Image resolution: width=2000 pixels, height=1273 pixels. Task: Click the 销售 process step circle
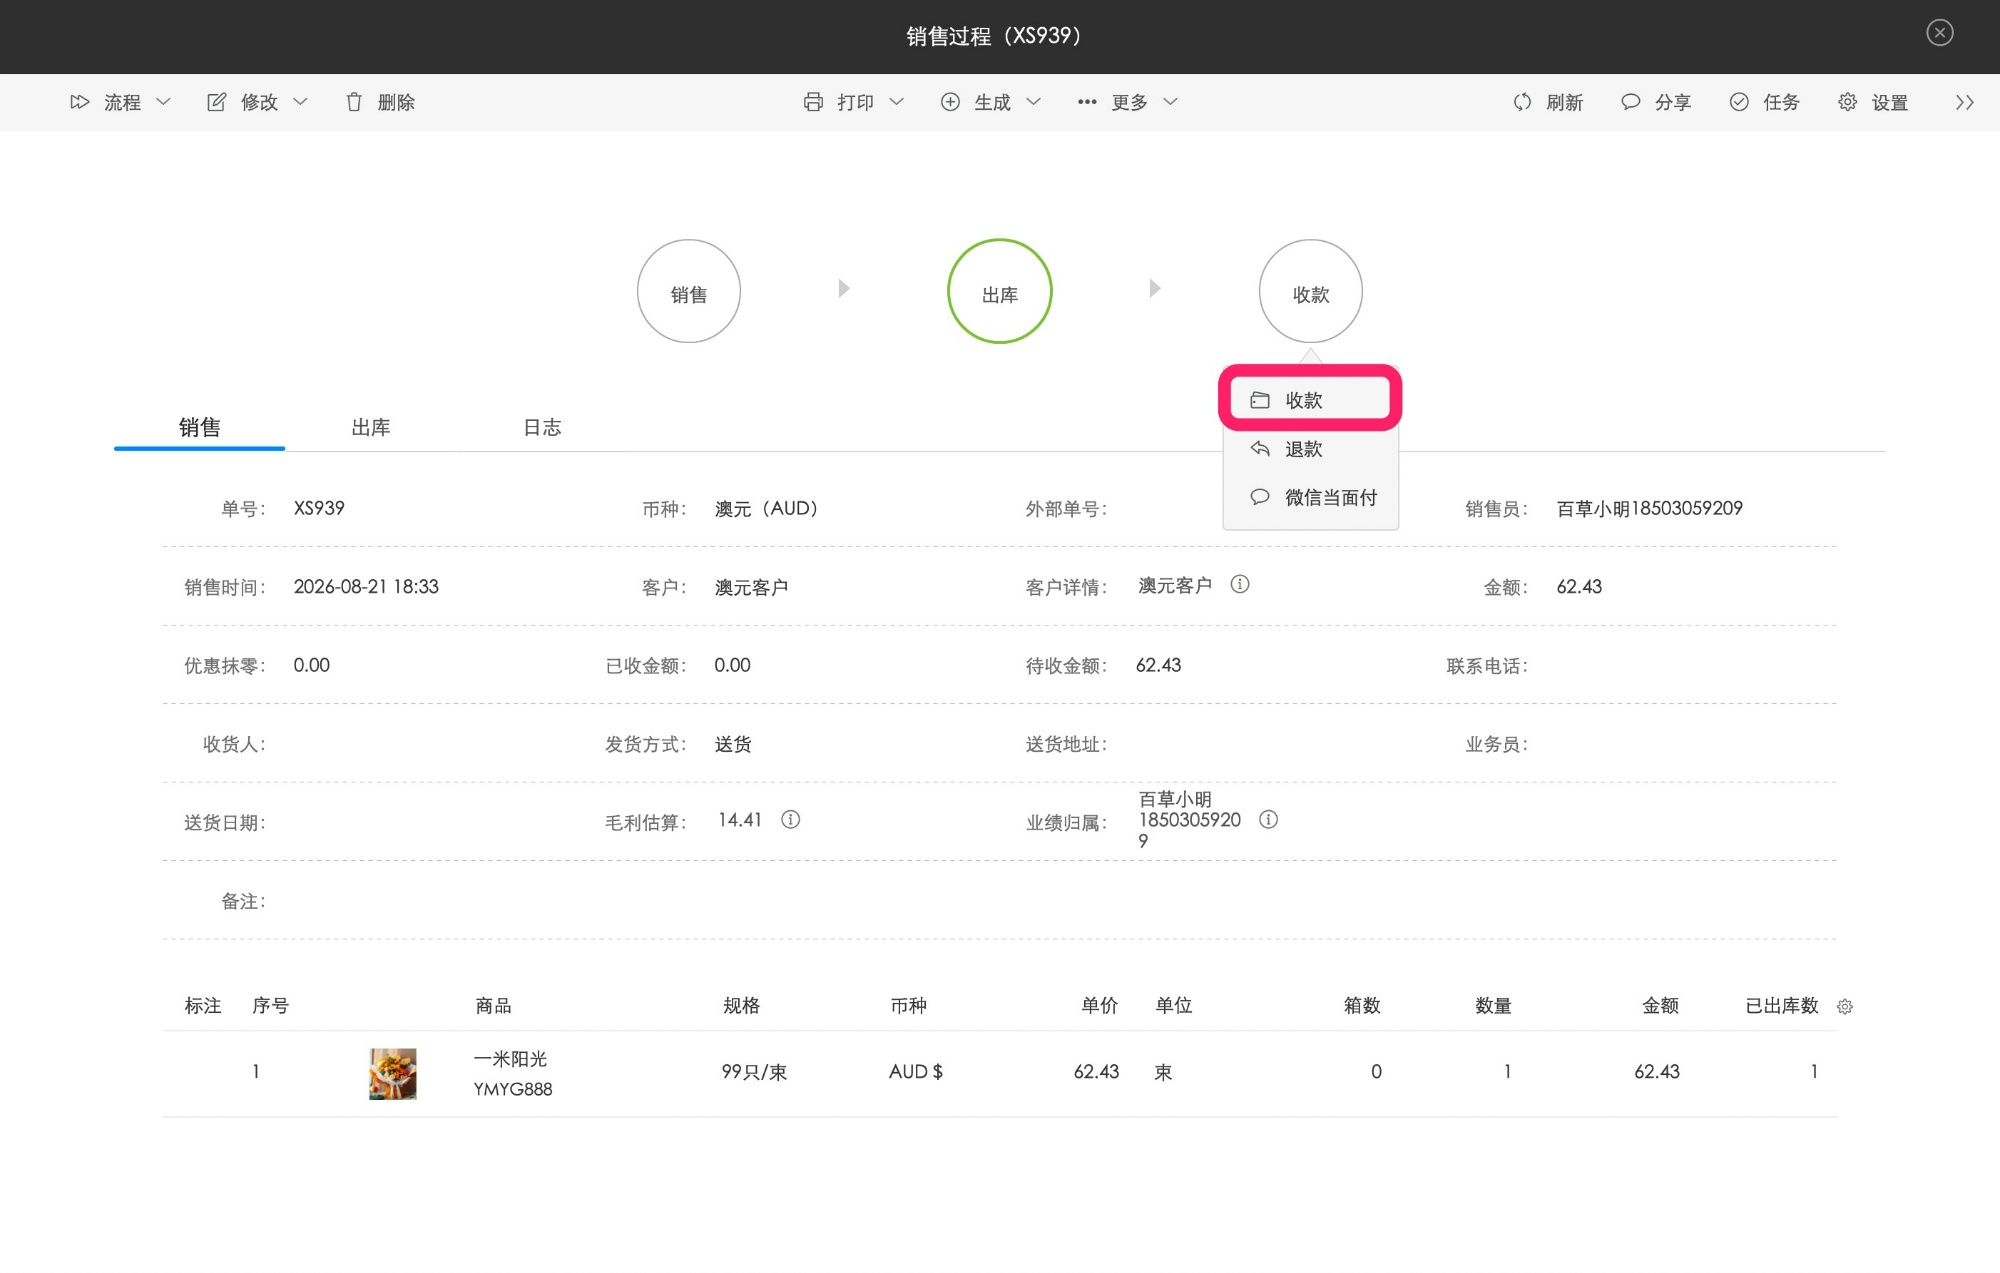coord(689,291)
